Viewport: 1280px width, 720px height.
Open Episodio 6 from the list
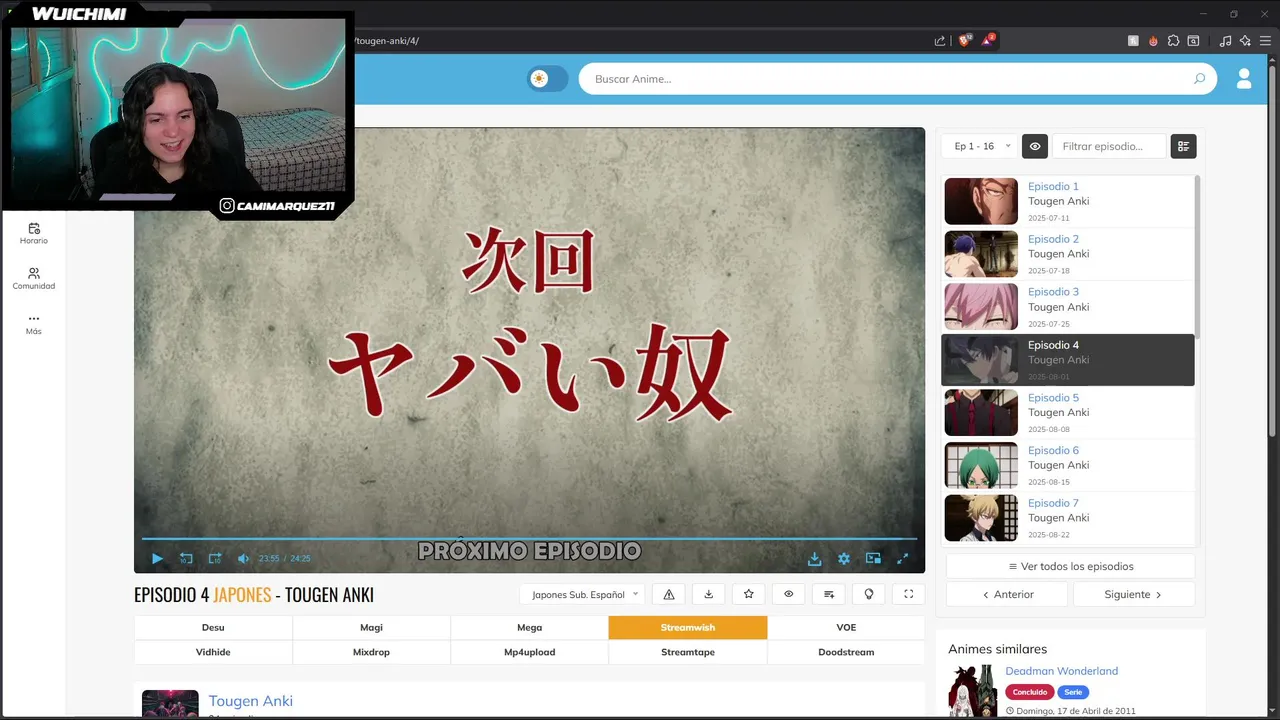(1067, 465)
